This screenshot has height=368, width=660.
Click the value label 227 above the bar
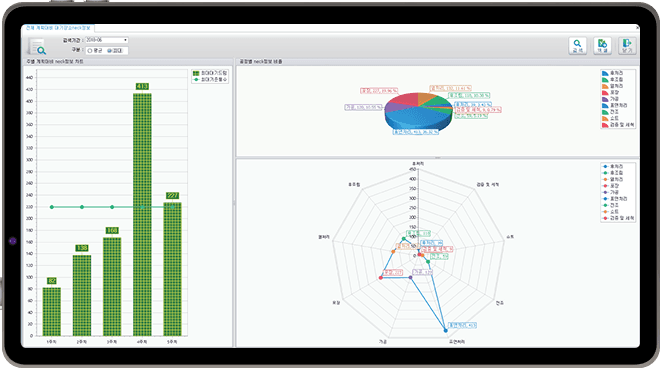(x=172, y=195)
